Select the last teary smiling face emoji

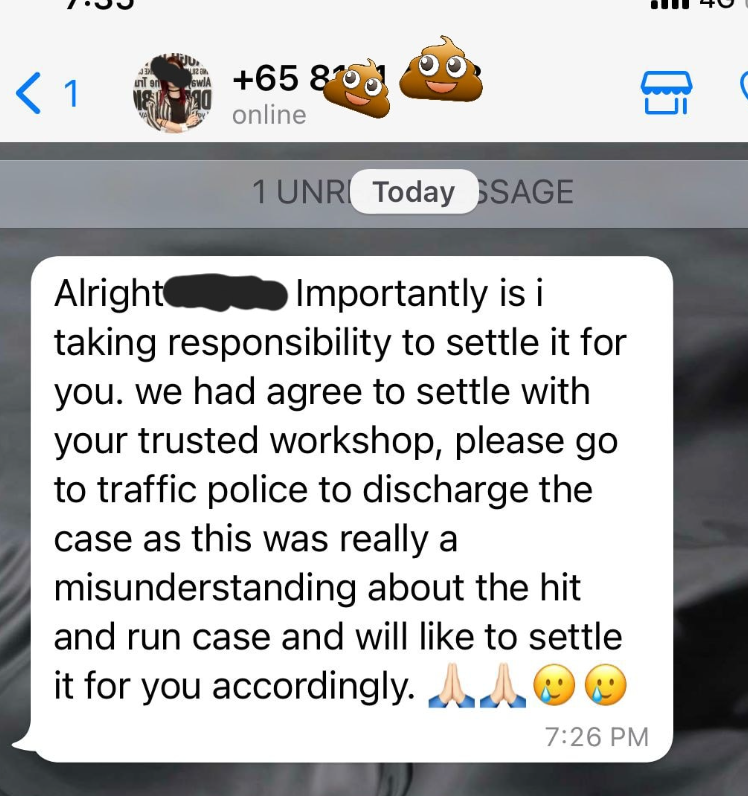[x=605, y=685]
